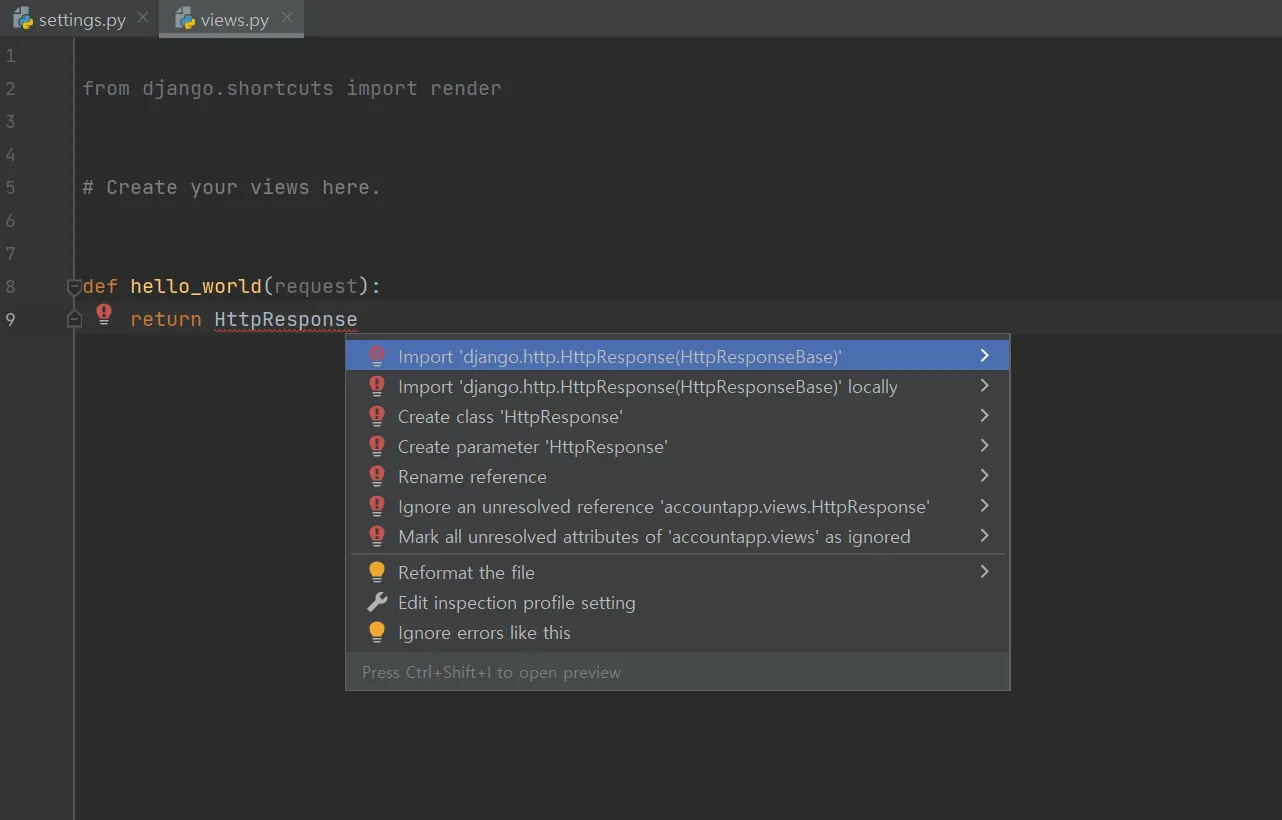The height and width of the screenshot is (820, 1282).
Task: Collapse the hello_world function fold marker on line 8
Action: (x=74, y=287)
